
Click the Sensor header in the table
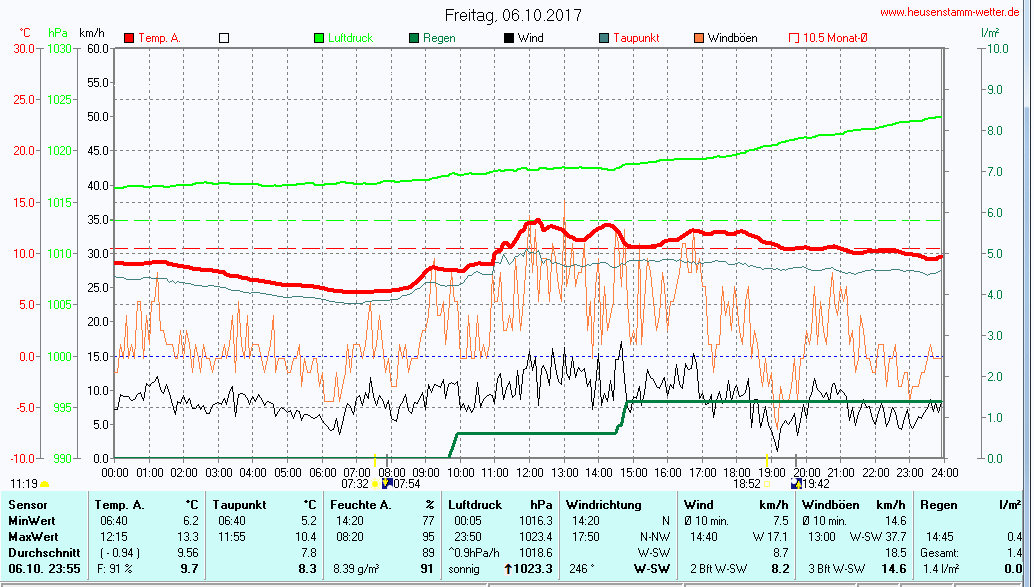click(x=27, y=505)
